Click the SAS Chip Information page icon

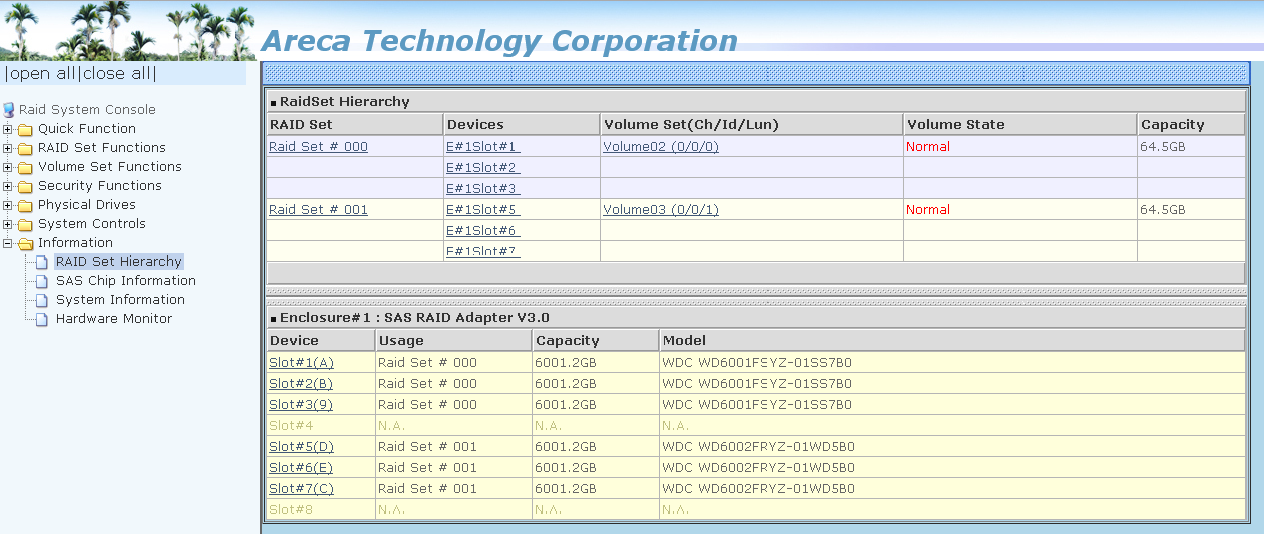tap(42, 281)
